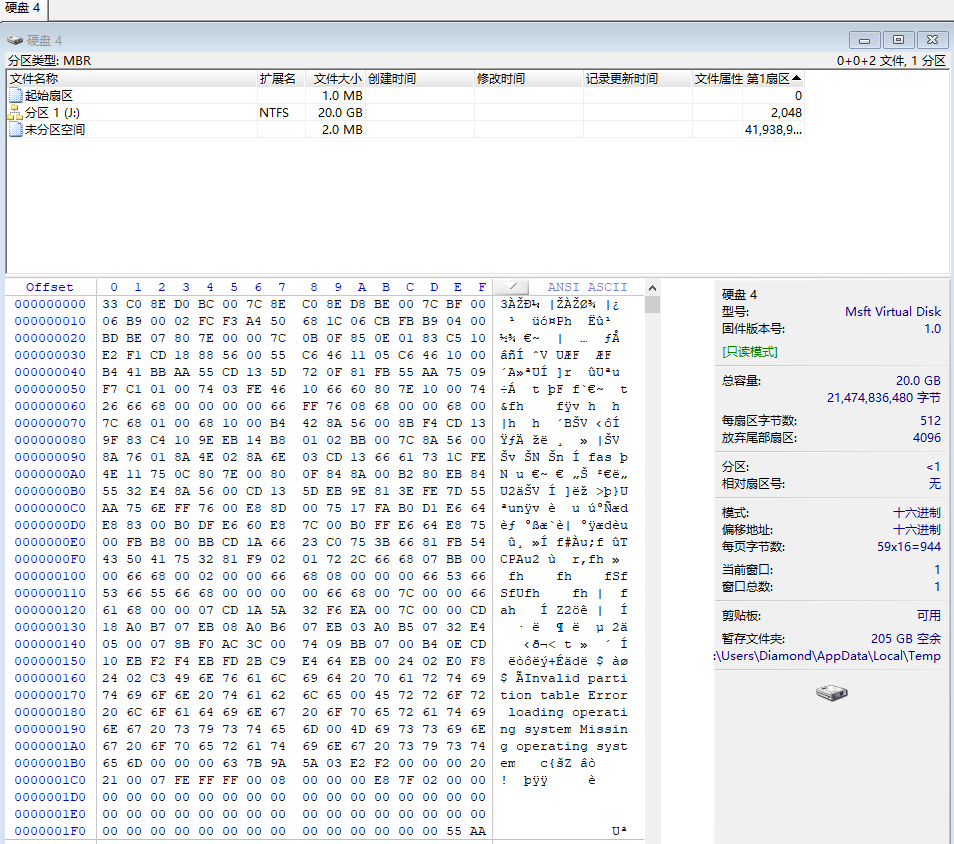
Task: Click the hex view scrollbar thumb
Action: (x=652, y=304)
